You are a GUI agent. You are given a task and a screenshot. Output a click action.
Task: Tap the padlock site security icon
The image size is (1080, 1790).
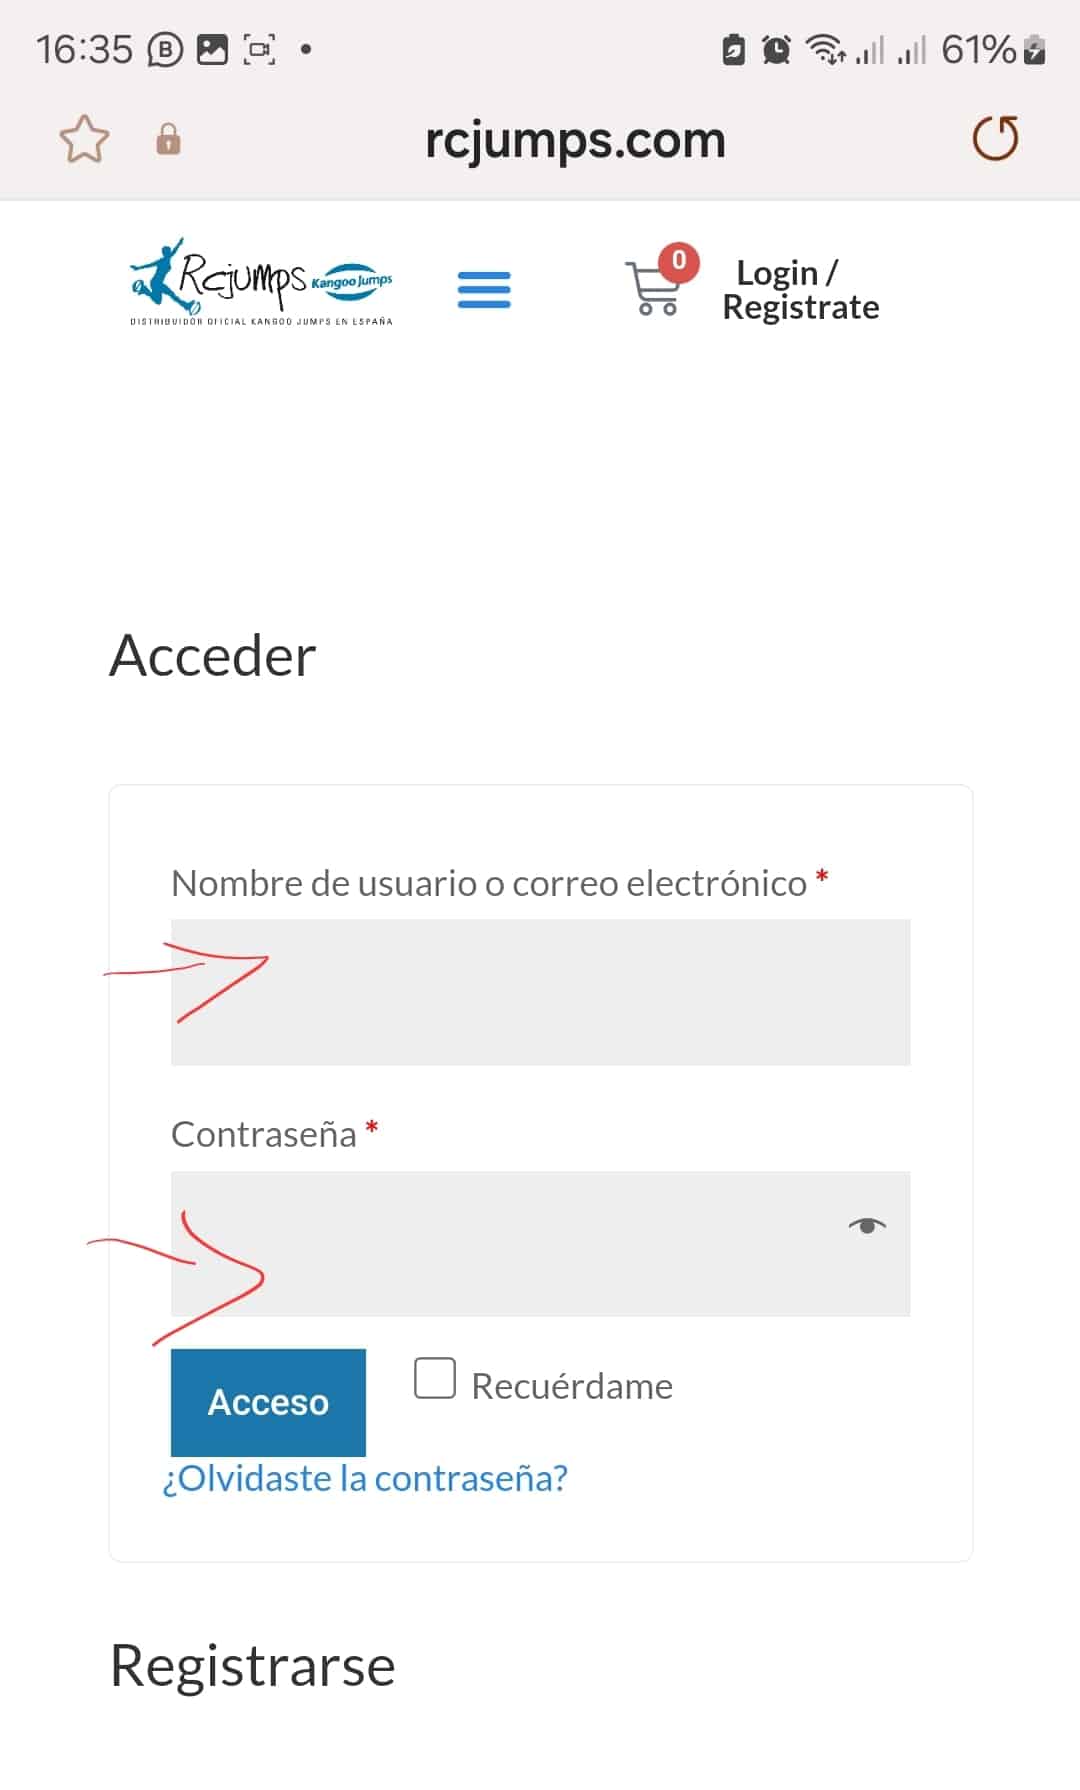(x=168, y=139)
